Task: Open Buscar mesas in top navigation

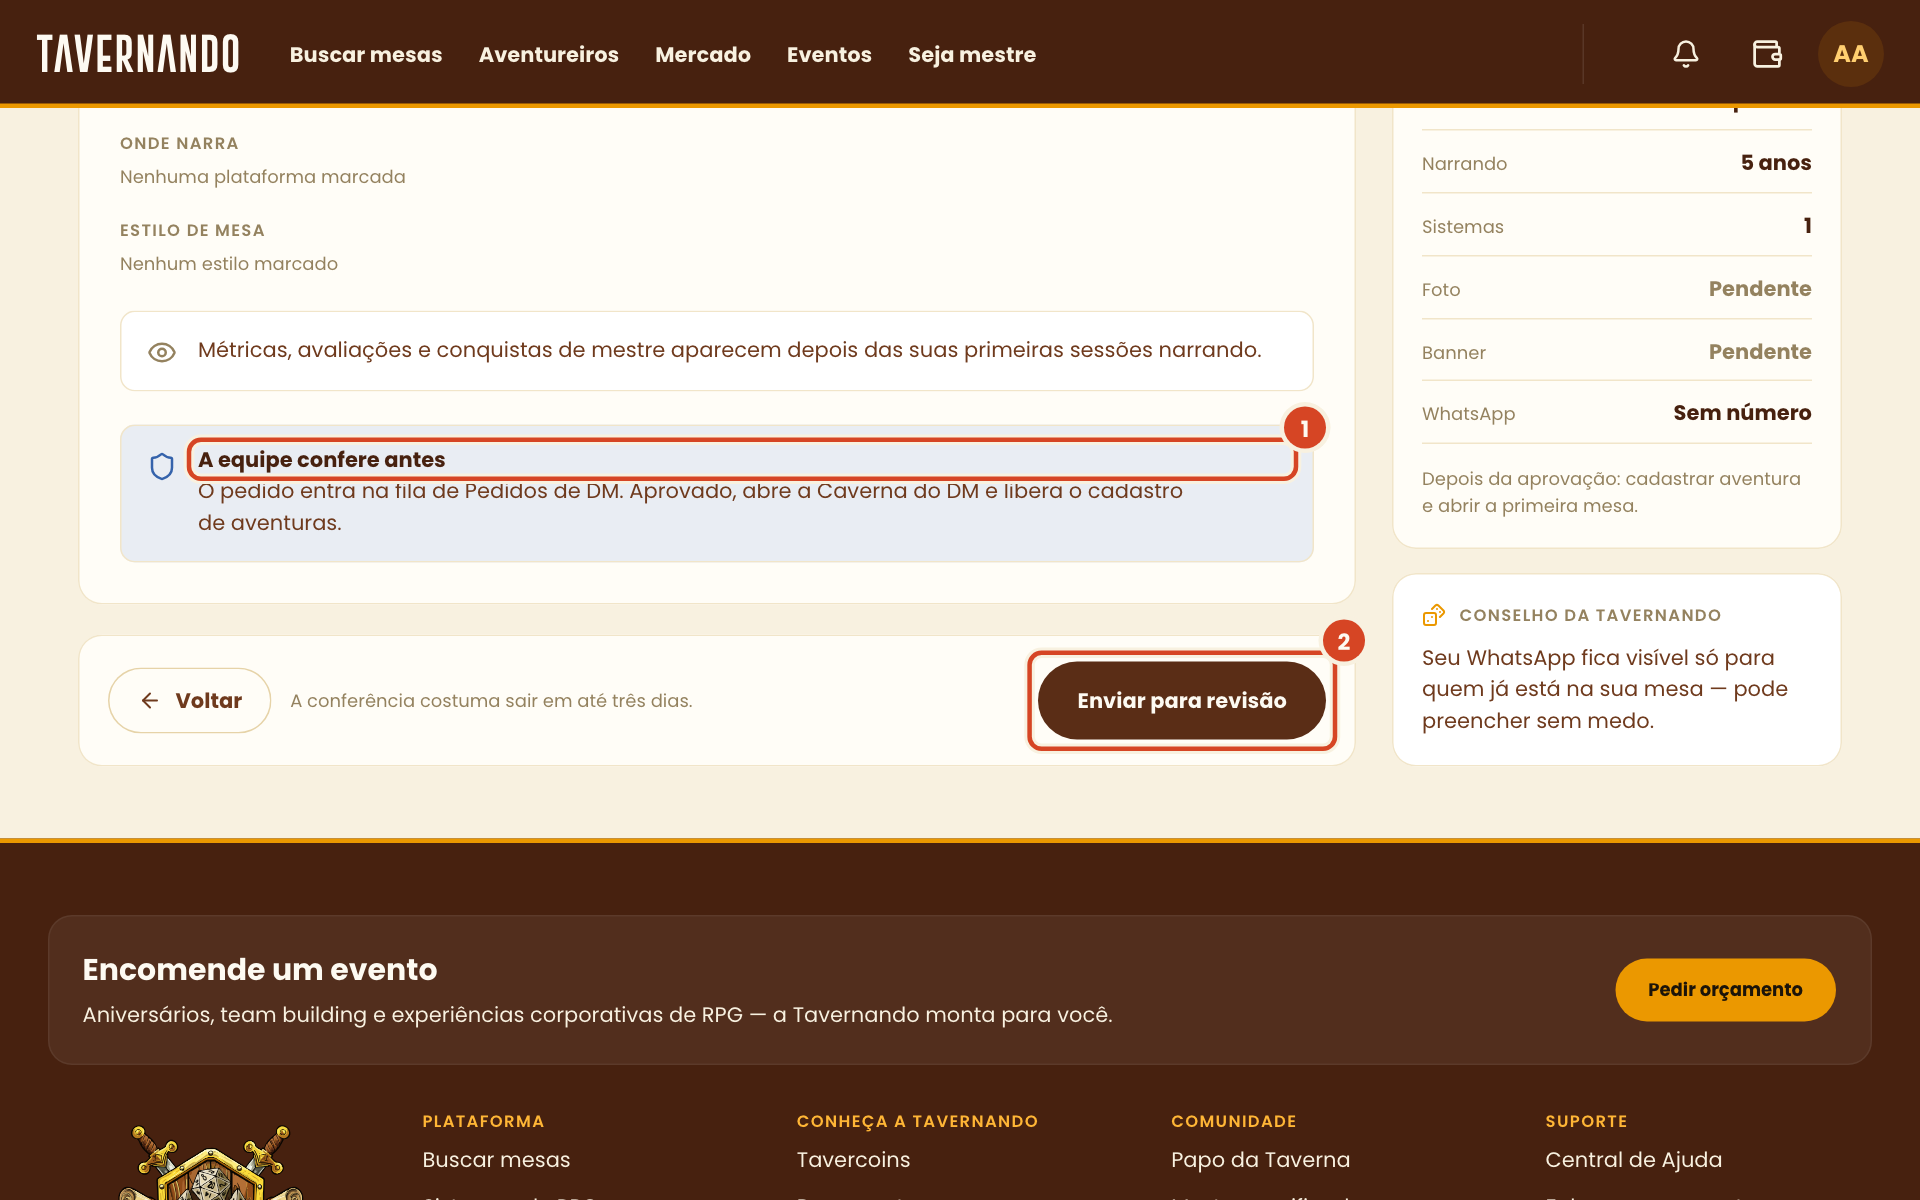Action: click(x=366, y=55)
